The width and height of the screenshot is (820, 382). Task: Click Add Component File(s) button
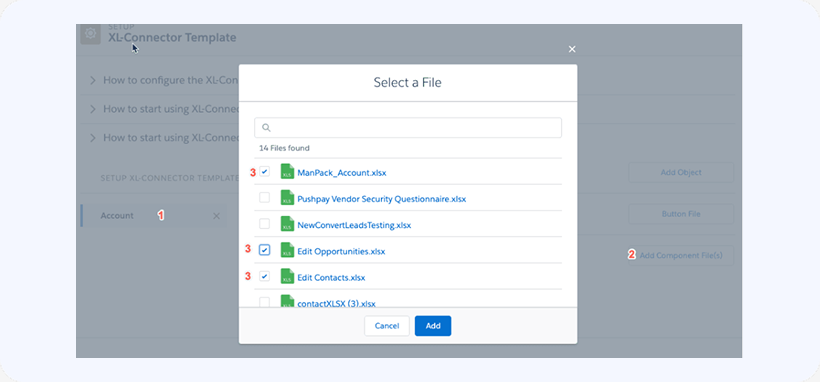click(x=681, y=255)
